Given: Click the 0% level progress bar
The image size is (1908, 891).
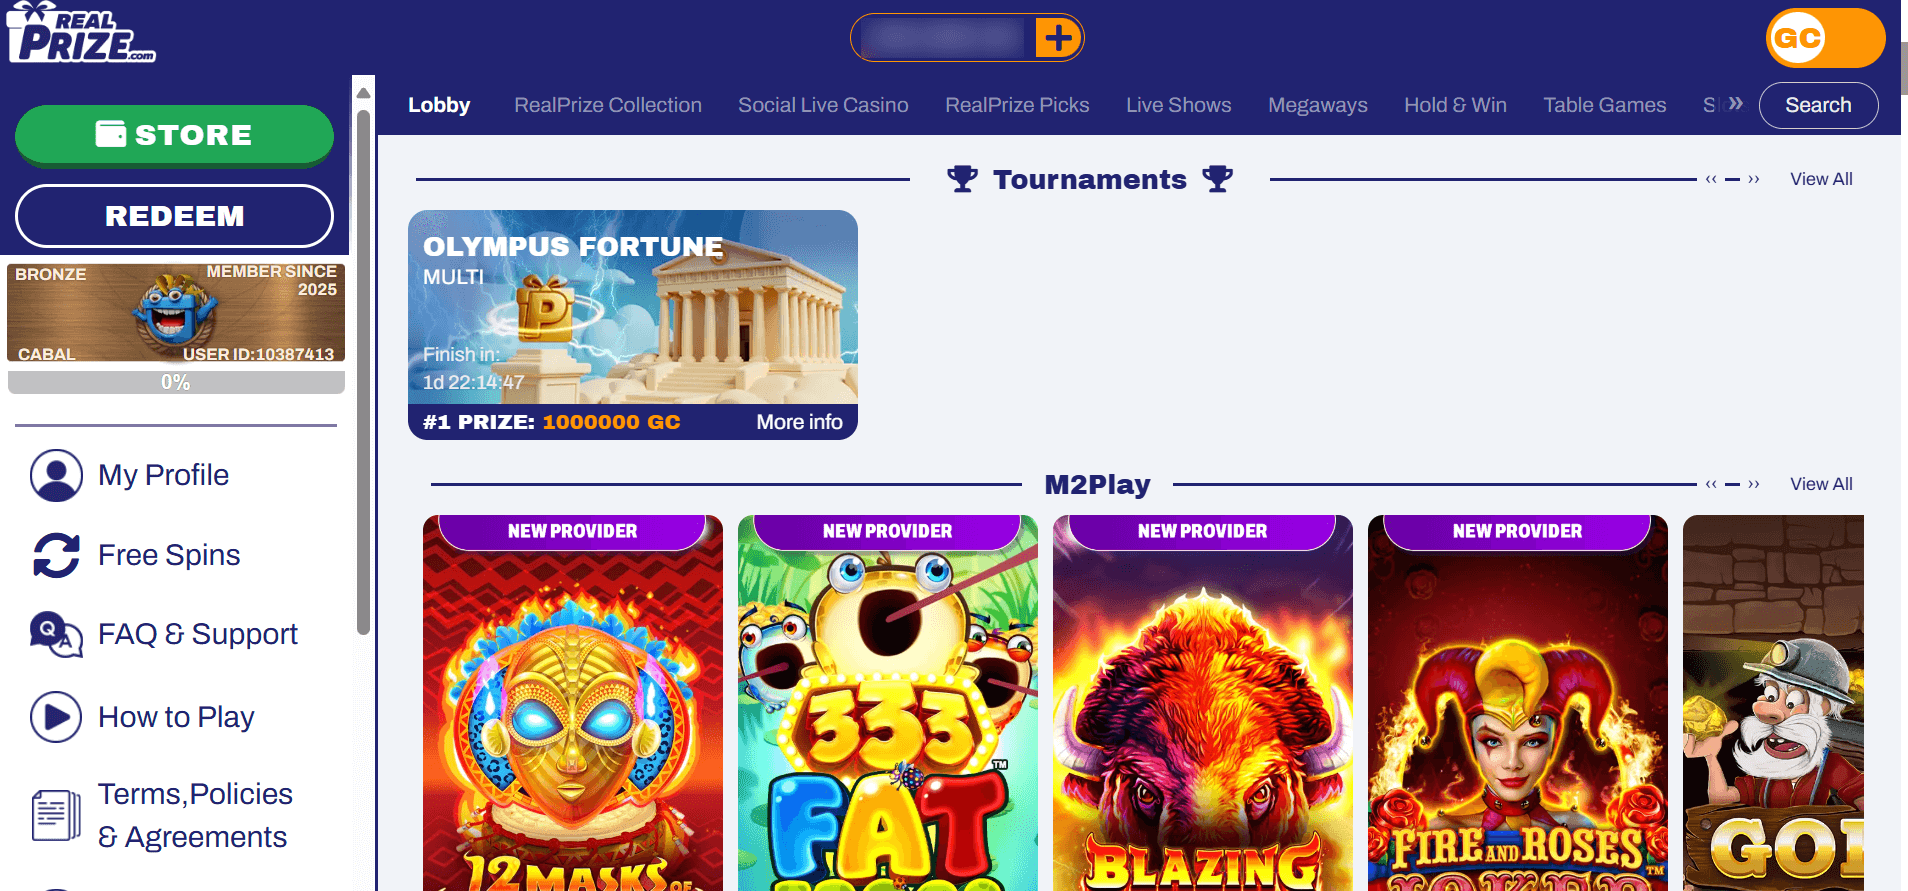Looking at the screenshot, I should point(176,382).
